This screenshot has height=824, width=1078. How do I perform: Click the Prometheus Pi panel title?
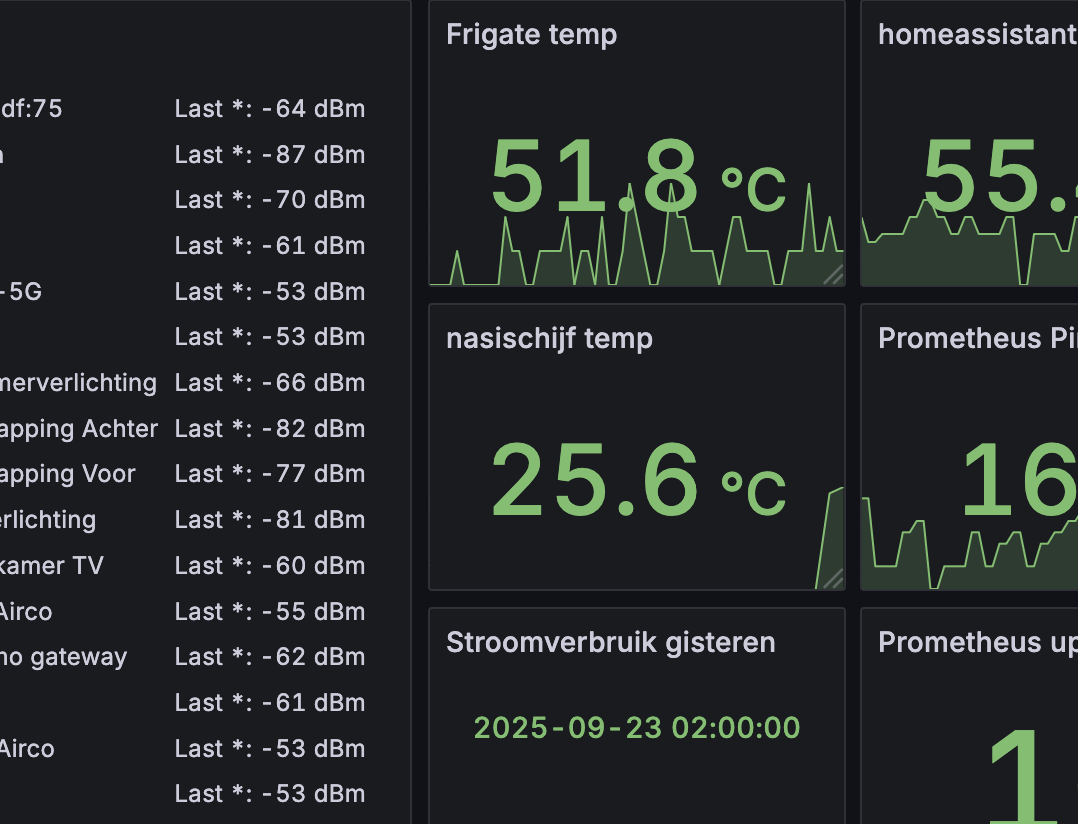tap(978, 338)
